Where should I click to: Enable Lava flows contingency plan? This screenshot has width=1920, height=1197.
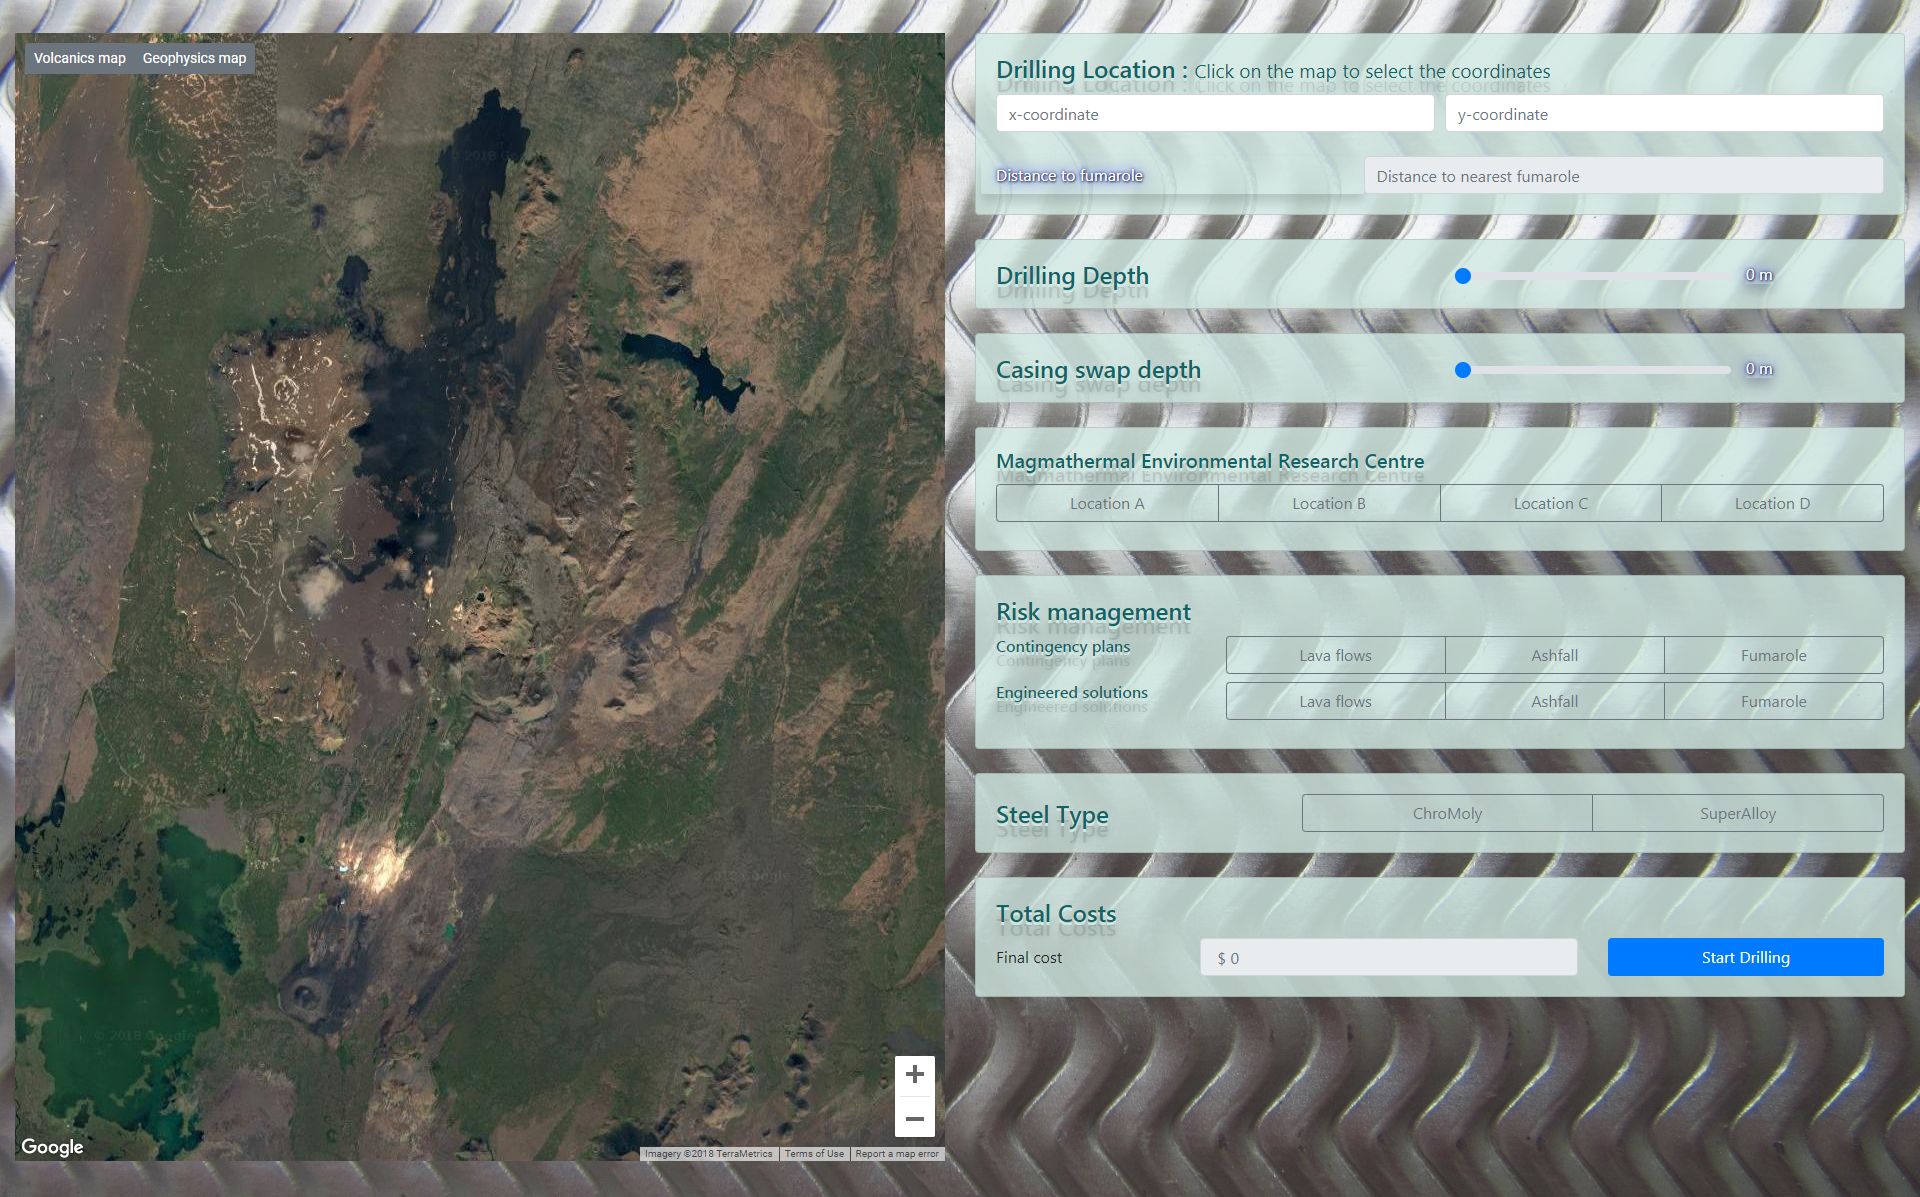coord(1335,655)
